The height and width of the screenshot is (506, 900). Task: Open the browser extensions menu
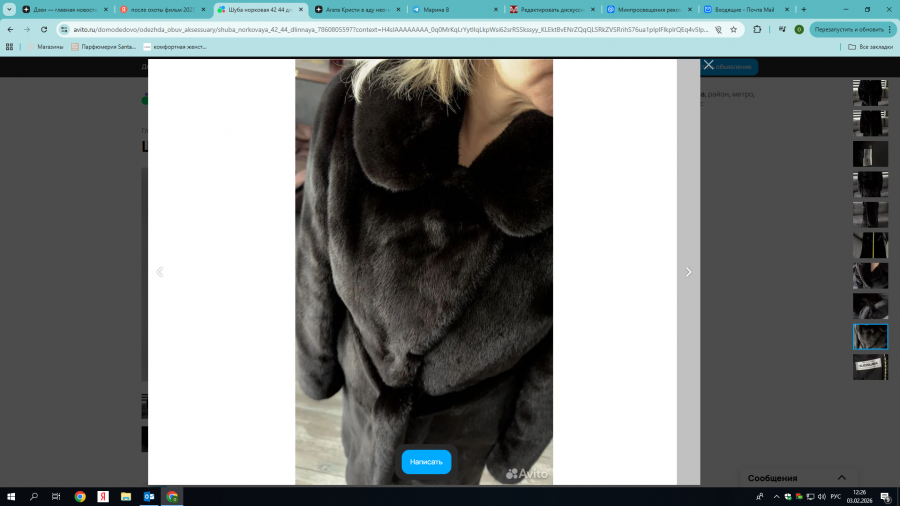coord(757,30)
